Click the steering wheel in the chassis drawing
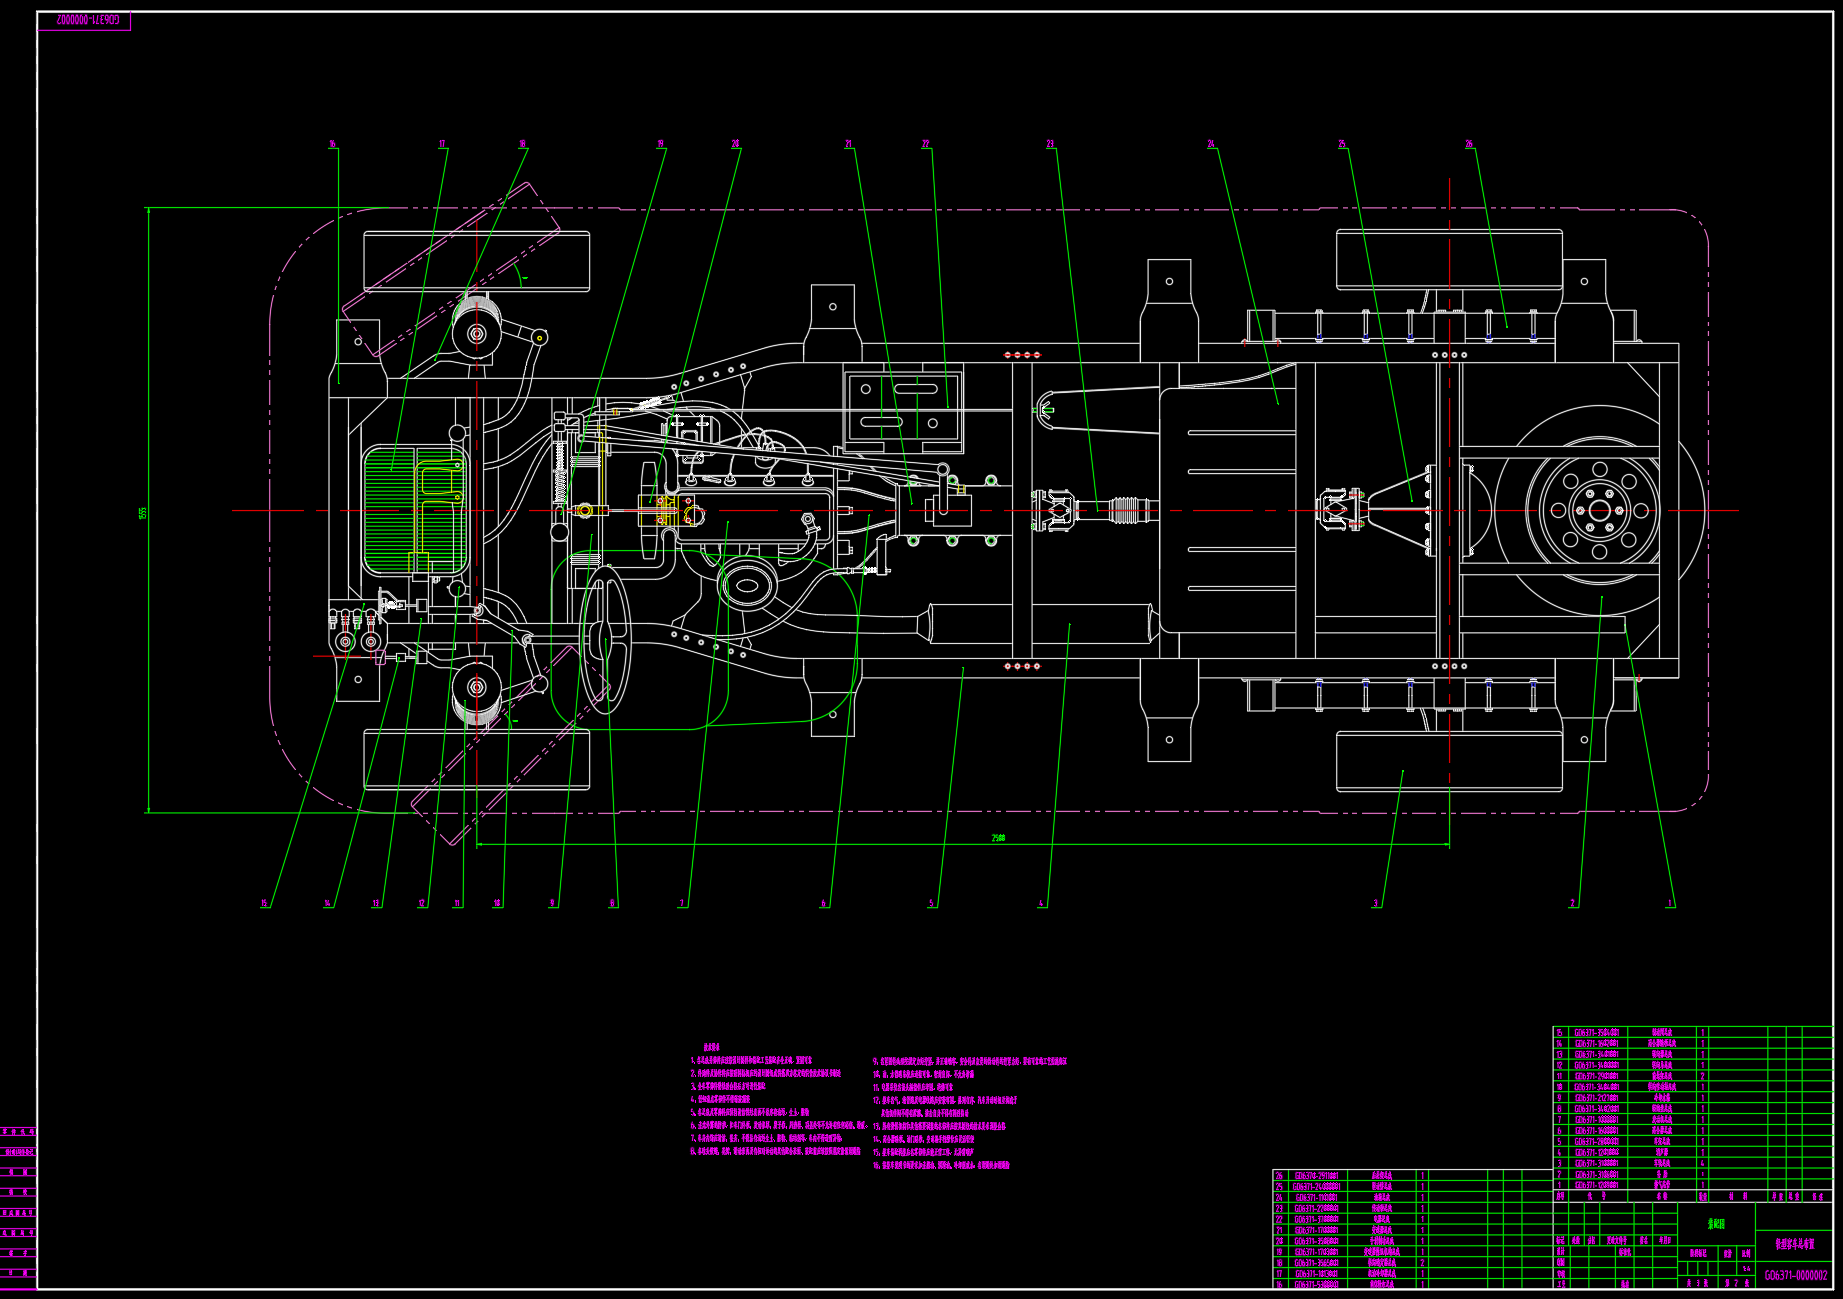 606,639
